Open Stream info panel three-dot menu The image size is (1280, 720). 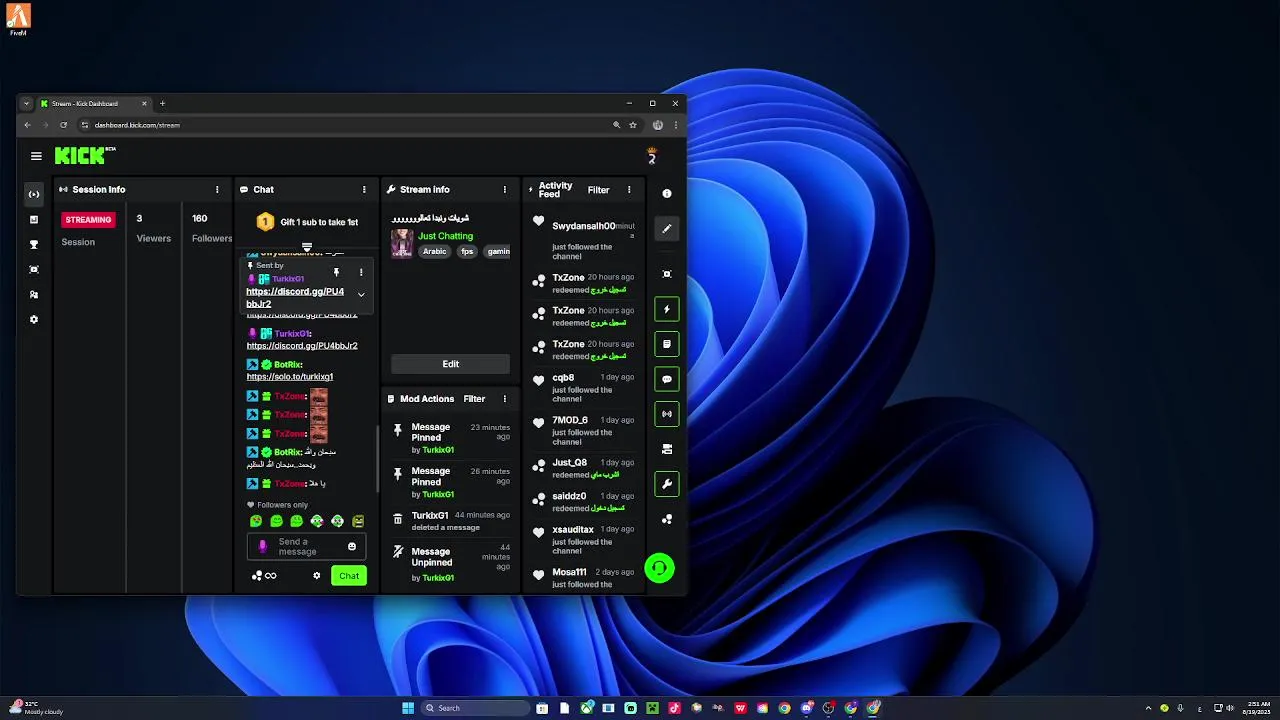point(504,189)
